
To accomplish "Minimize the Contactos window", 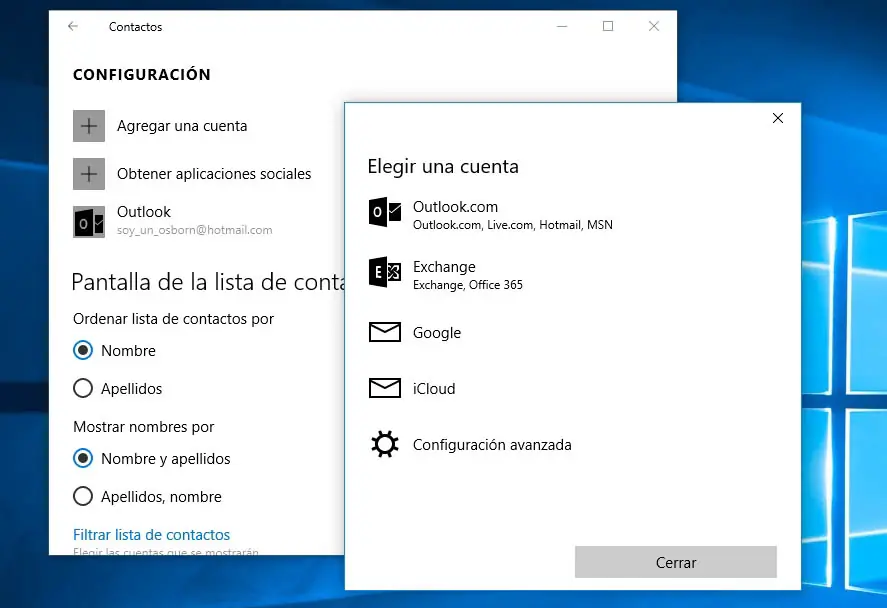I will pyautogui.click(x=562, y=26).
